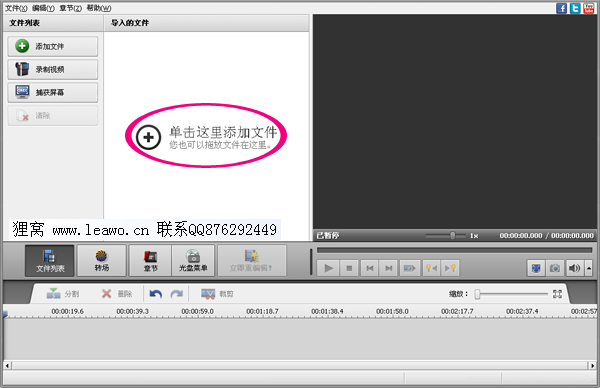
Task: Switch to the 文件列表 tab
Action: 50,261
